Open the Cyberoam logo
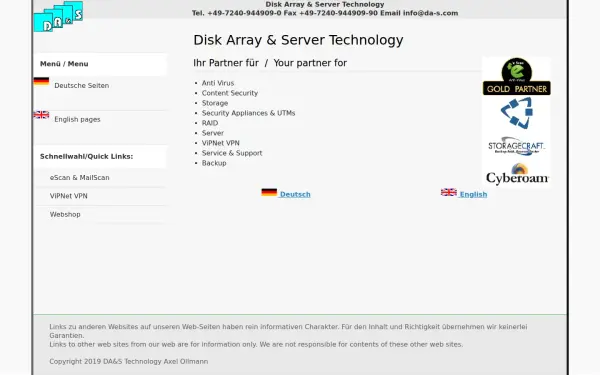600x375 pixels. click(x=517, y=174)
